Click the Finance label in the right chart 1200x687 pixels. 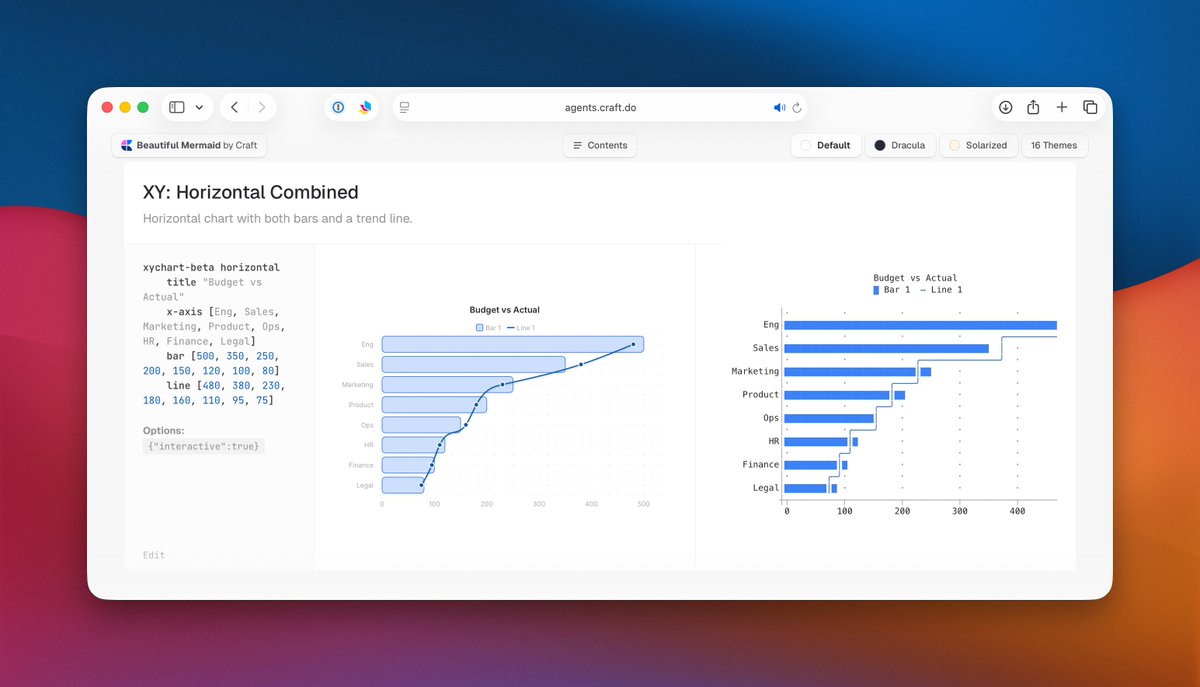coord(760,464)
